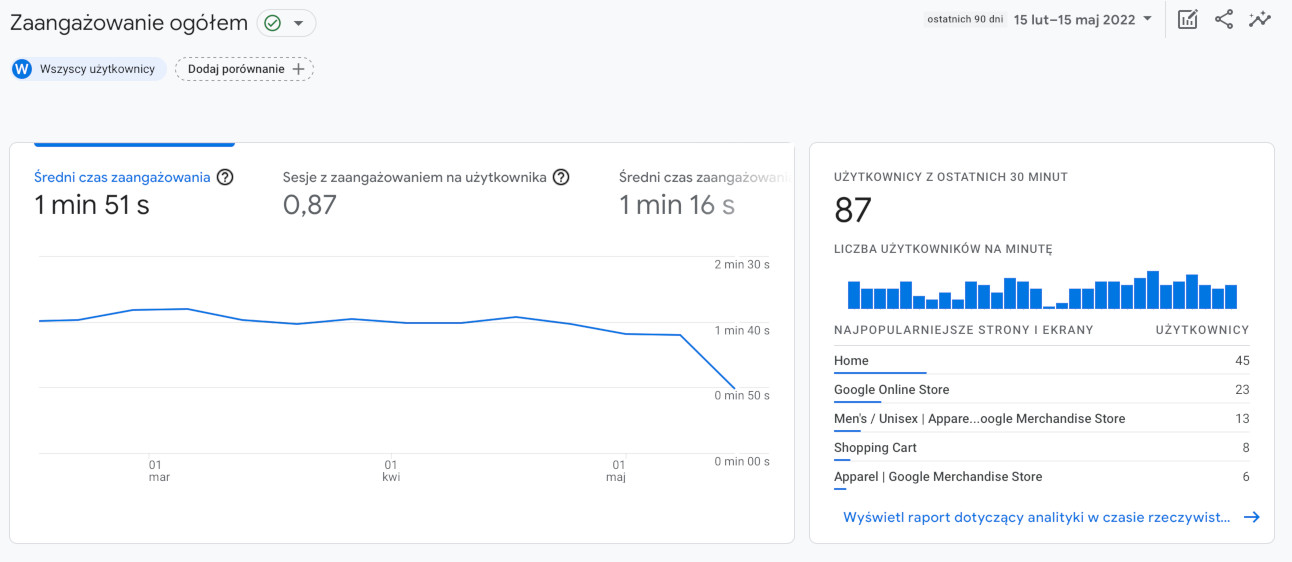Select the Średni czas zaangażowania metric tab
This screenshot has height=562, width=1292.
pyautogui.click(x=134, y=193)
